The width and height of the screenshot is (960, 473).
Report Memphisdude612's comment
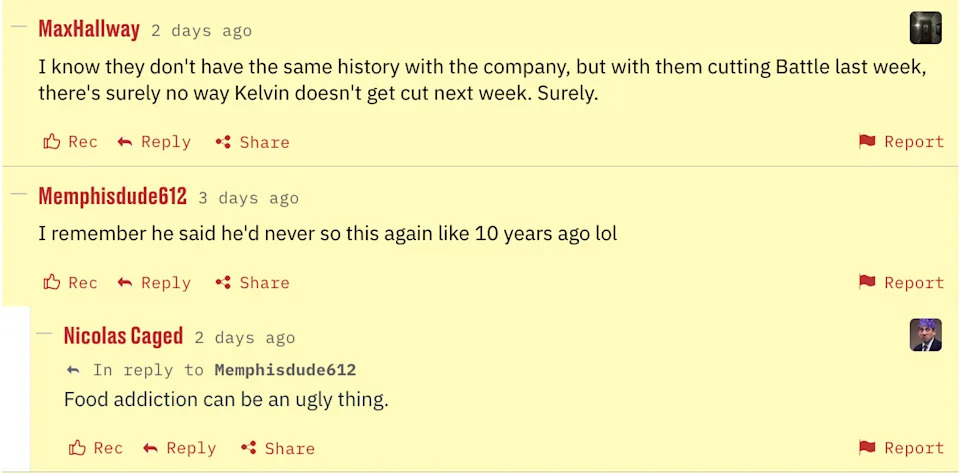901,283
